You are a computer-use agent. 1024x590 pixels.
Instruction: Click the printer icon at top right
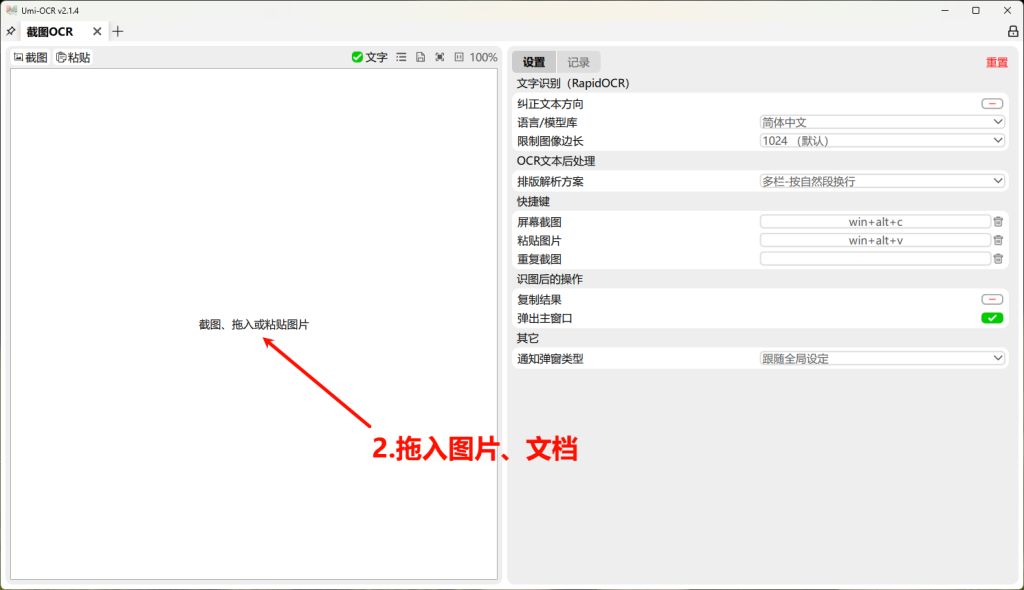(1012, 31)
